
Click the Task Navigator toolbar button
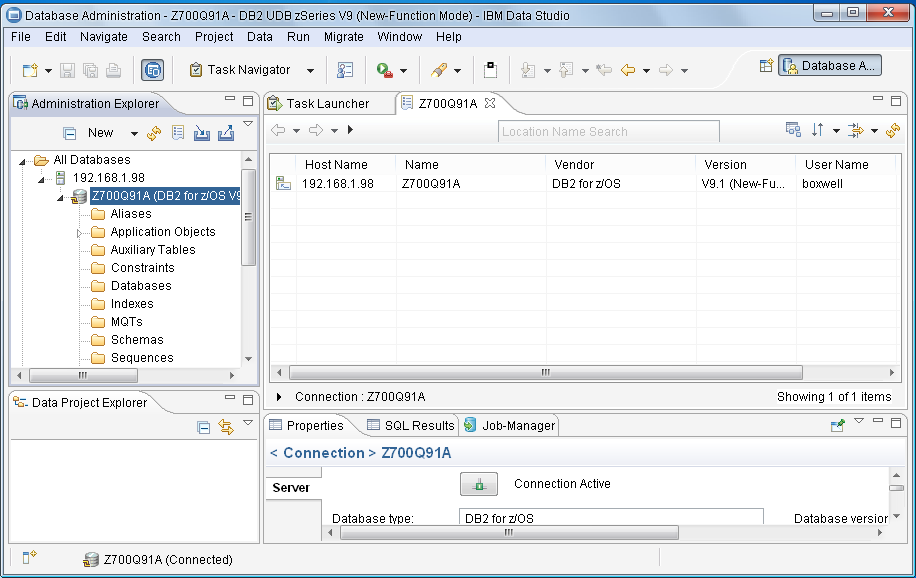click(239, 70)
